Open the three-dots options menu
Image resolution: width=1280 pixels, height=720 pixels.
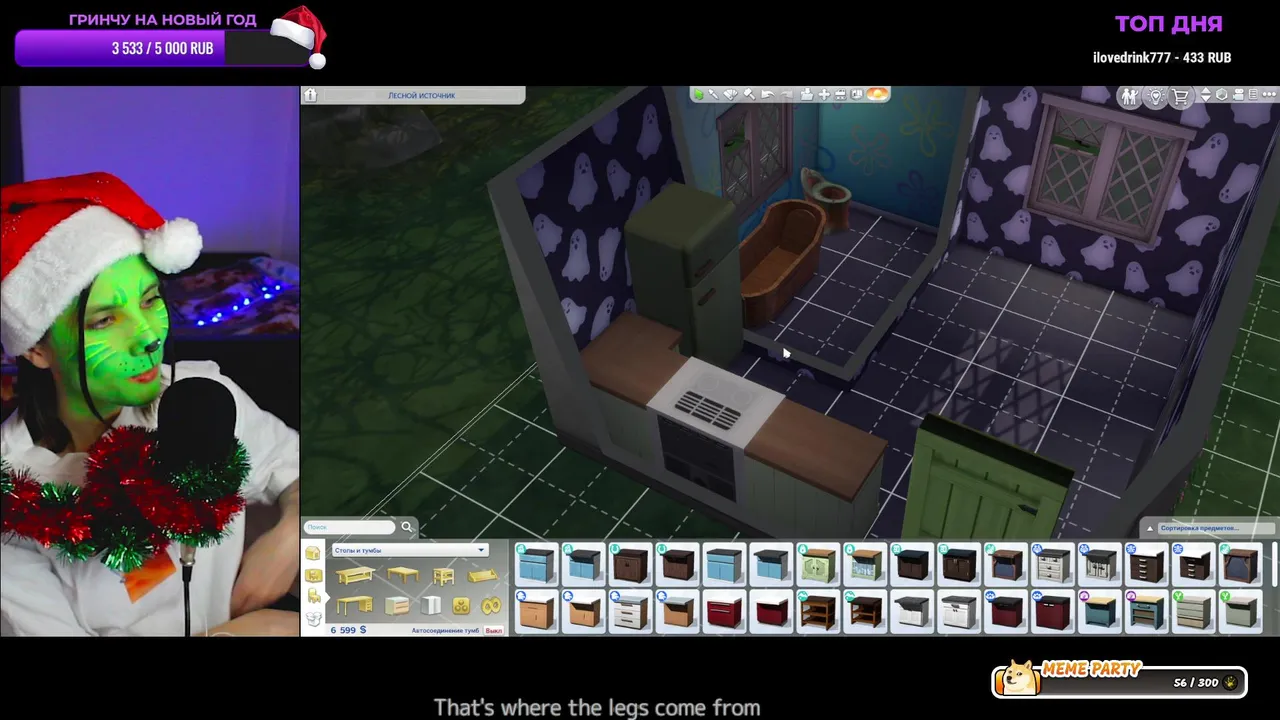tap(1269, 95)
